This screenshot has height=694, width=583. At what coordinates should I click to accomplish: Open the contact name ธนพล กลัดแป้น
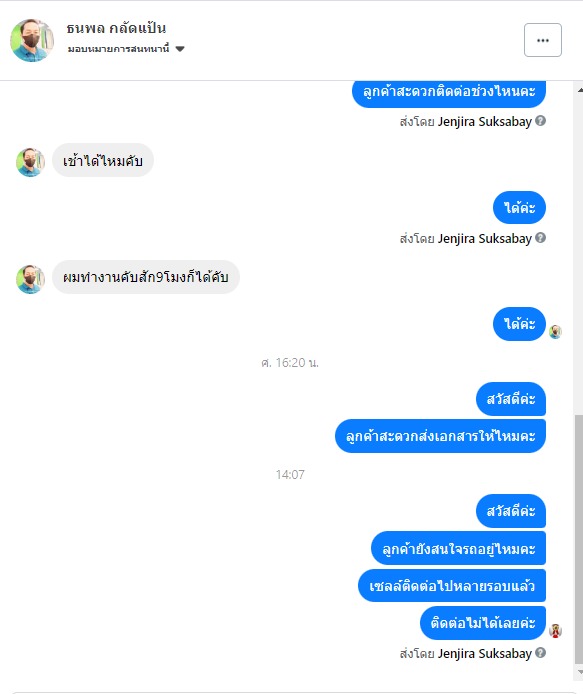(116, 28)
